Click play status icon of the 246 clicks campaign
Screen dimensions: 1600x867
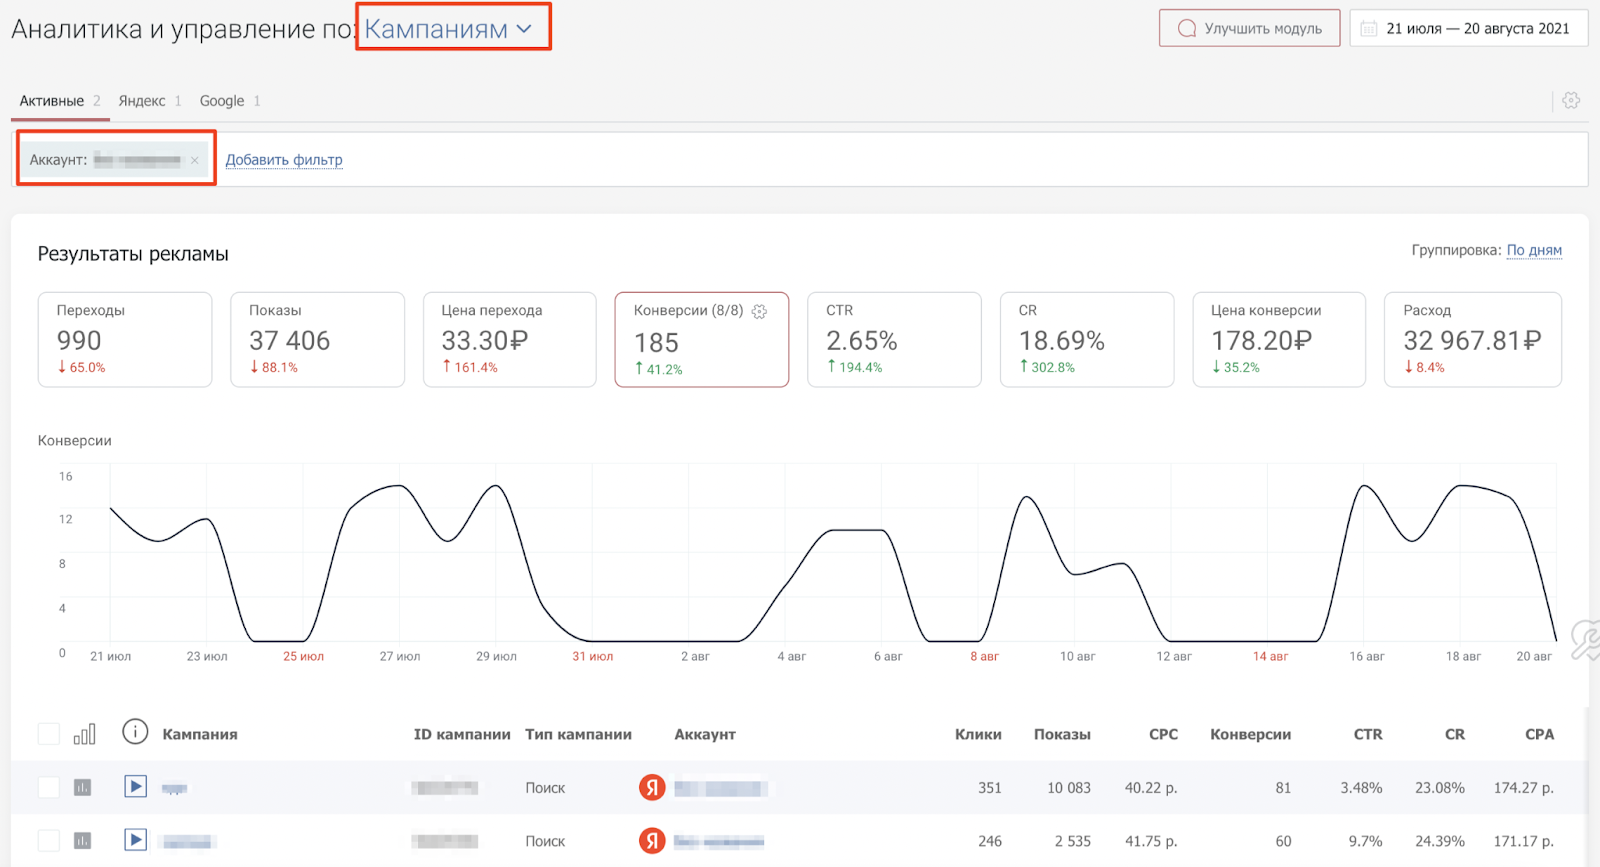click(x=136, y=840)
